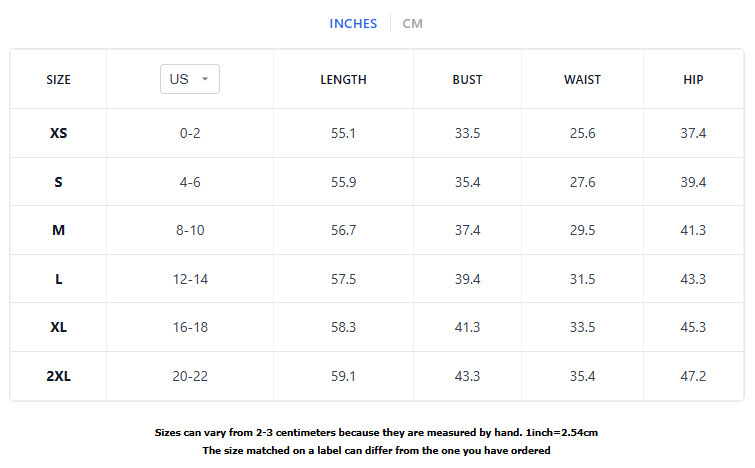
Task: Select the XS size row label
Action: (58, 133)
